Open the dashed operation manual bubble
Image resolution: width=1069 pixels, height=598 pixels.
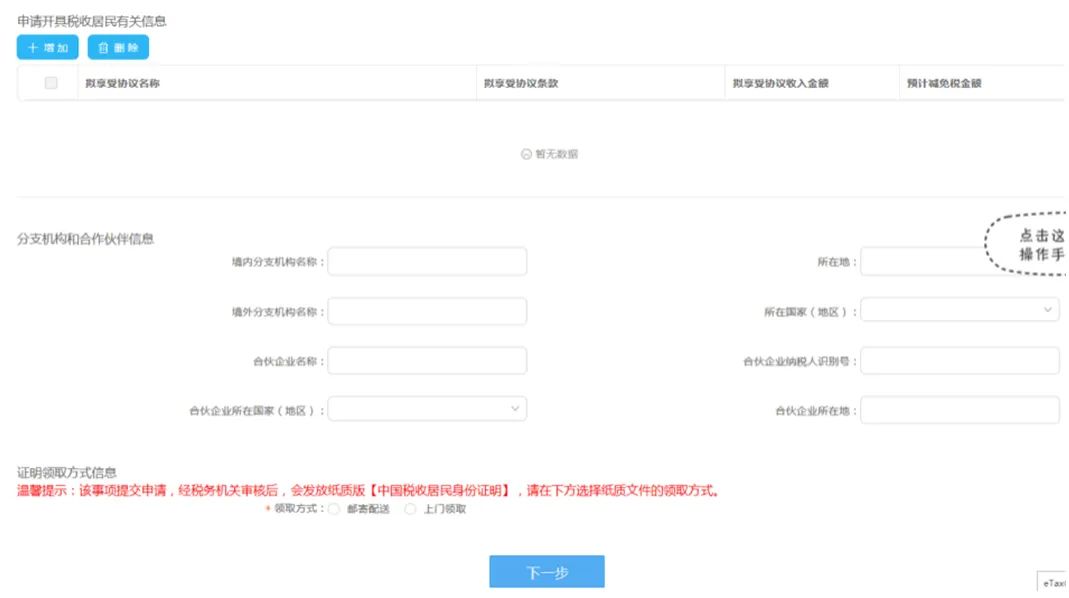(1035, 245)
